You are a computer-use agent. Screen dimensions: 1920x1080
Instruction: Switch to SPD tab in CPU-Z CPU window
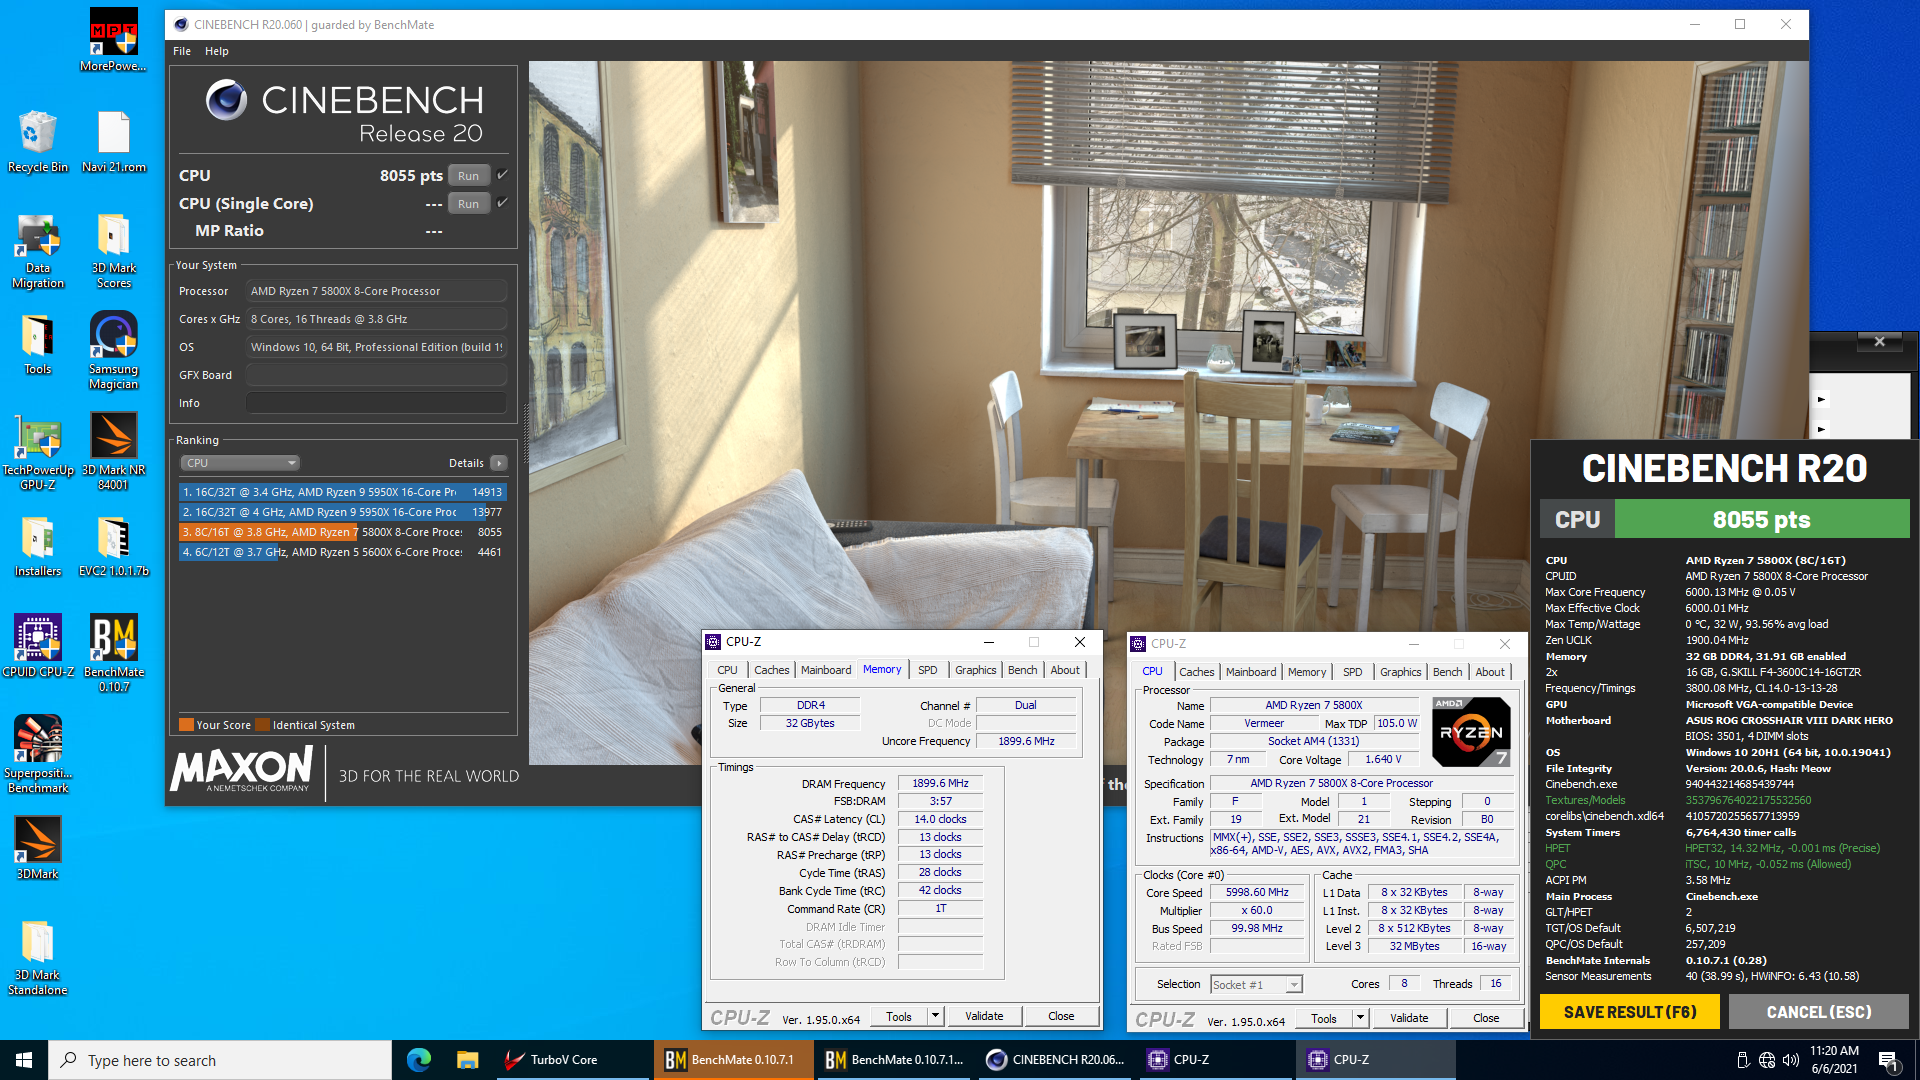(x=1352, y=672)
